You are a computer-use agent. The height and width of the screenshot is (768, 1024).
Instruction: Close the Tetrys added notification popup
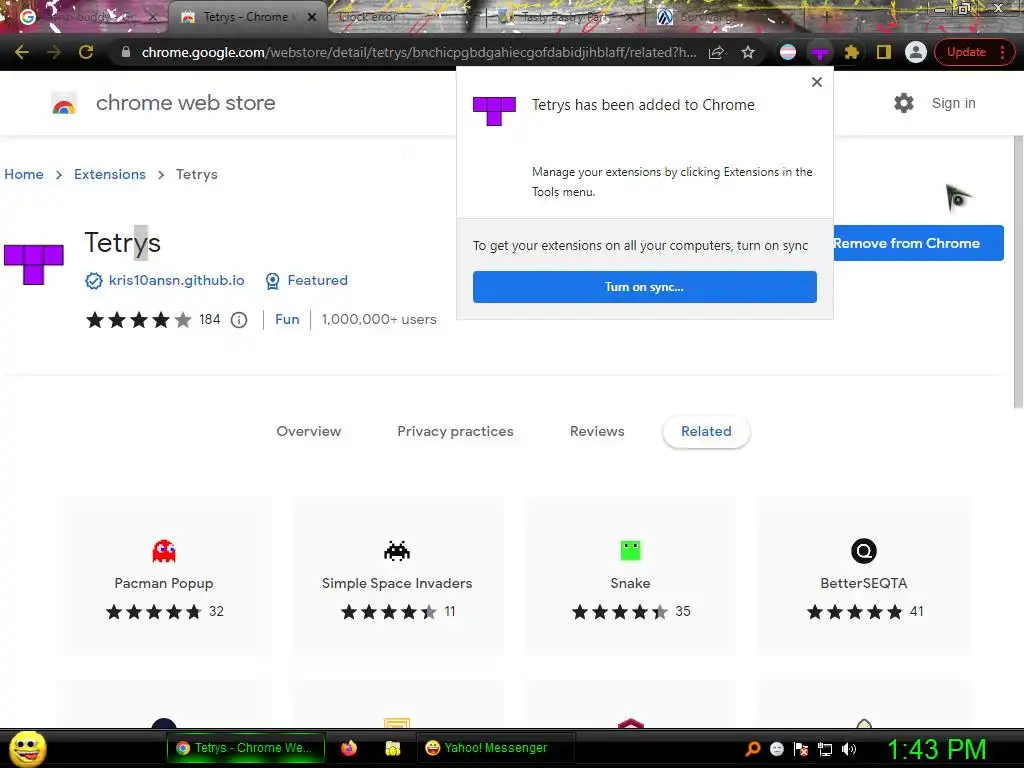coord(816,82)
